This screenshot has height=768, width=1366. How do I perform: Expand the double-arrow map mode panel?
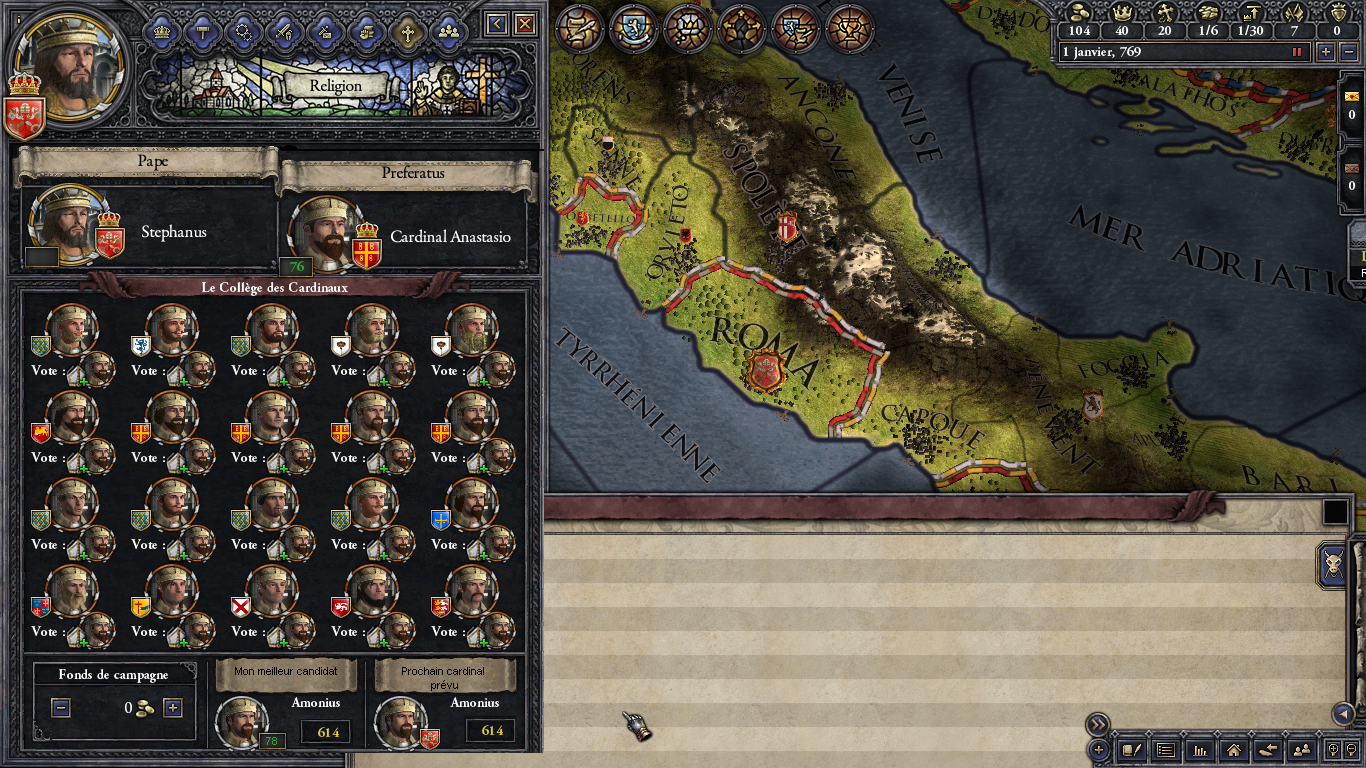click(1098, 724)
